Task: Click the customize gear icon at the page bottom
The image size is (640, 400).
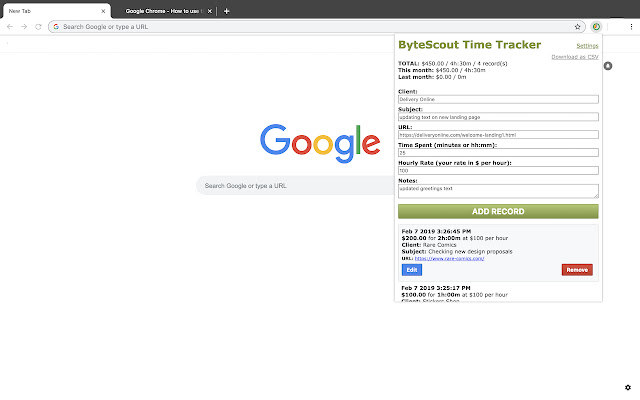Action: [628, 387]
